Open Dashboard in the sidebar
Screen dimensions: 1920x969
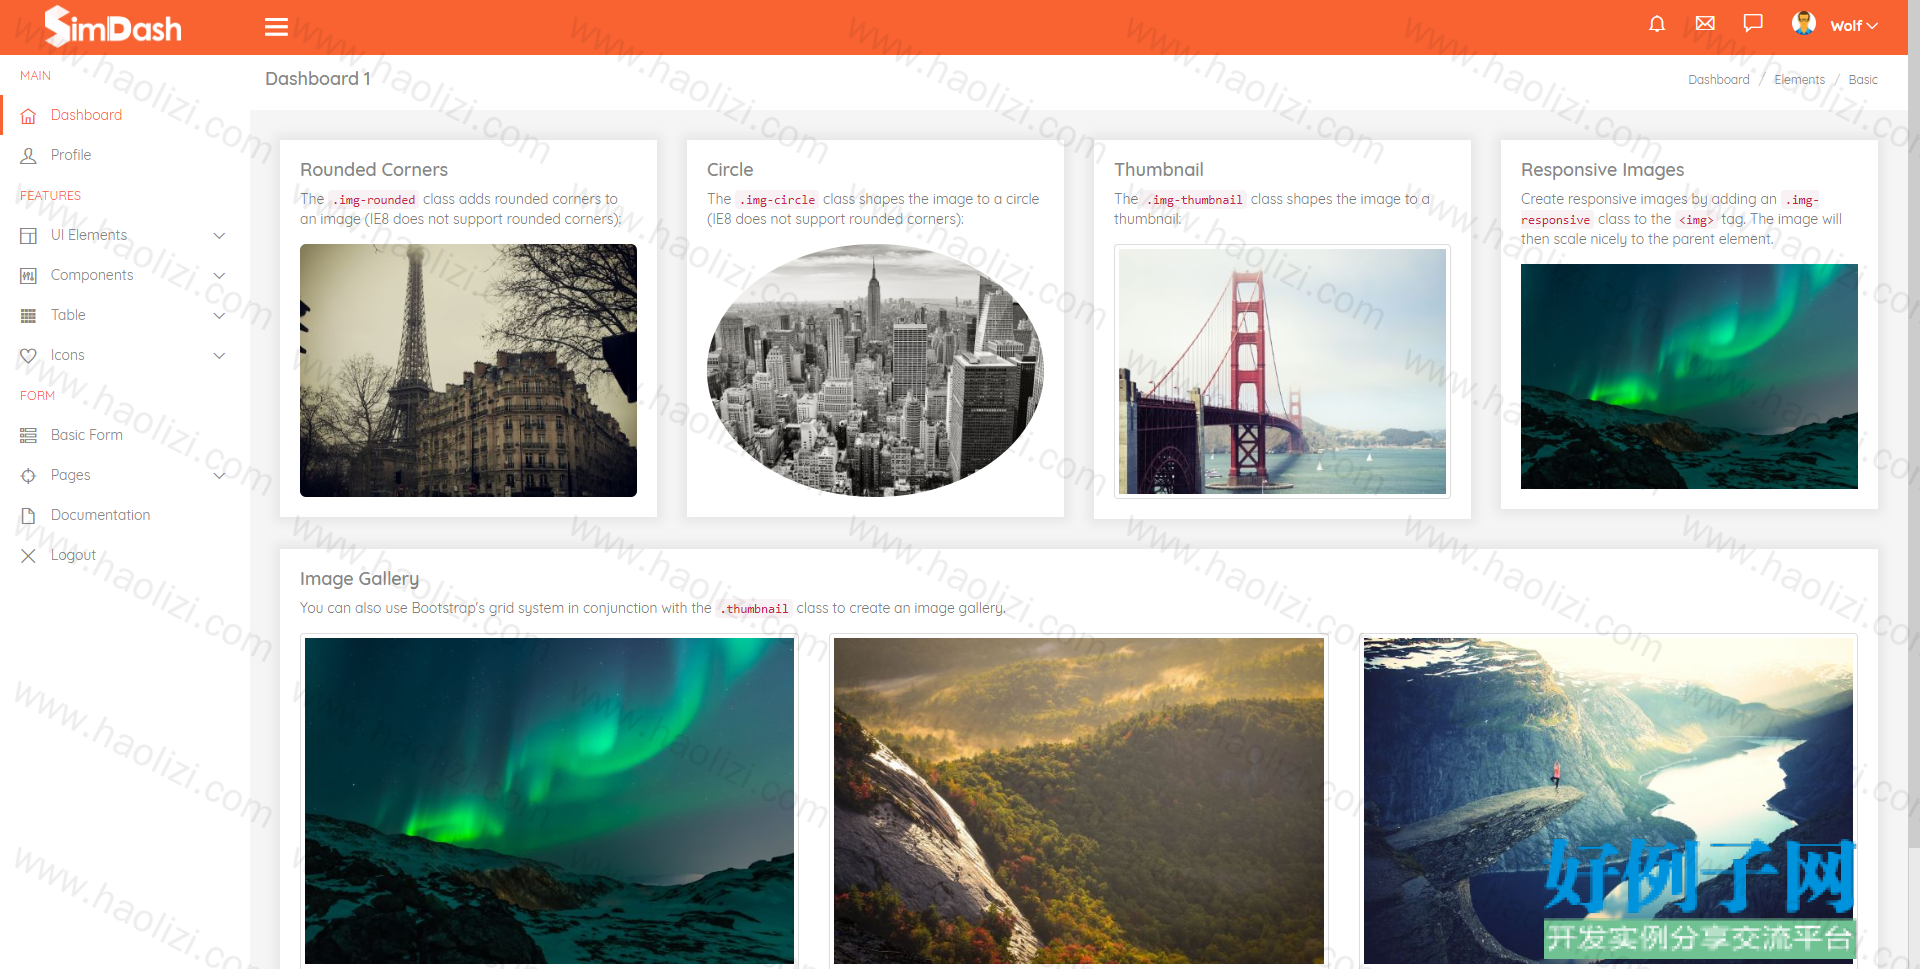tap(86, 115)
